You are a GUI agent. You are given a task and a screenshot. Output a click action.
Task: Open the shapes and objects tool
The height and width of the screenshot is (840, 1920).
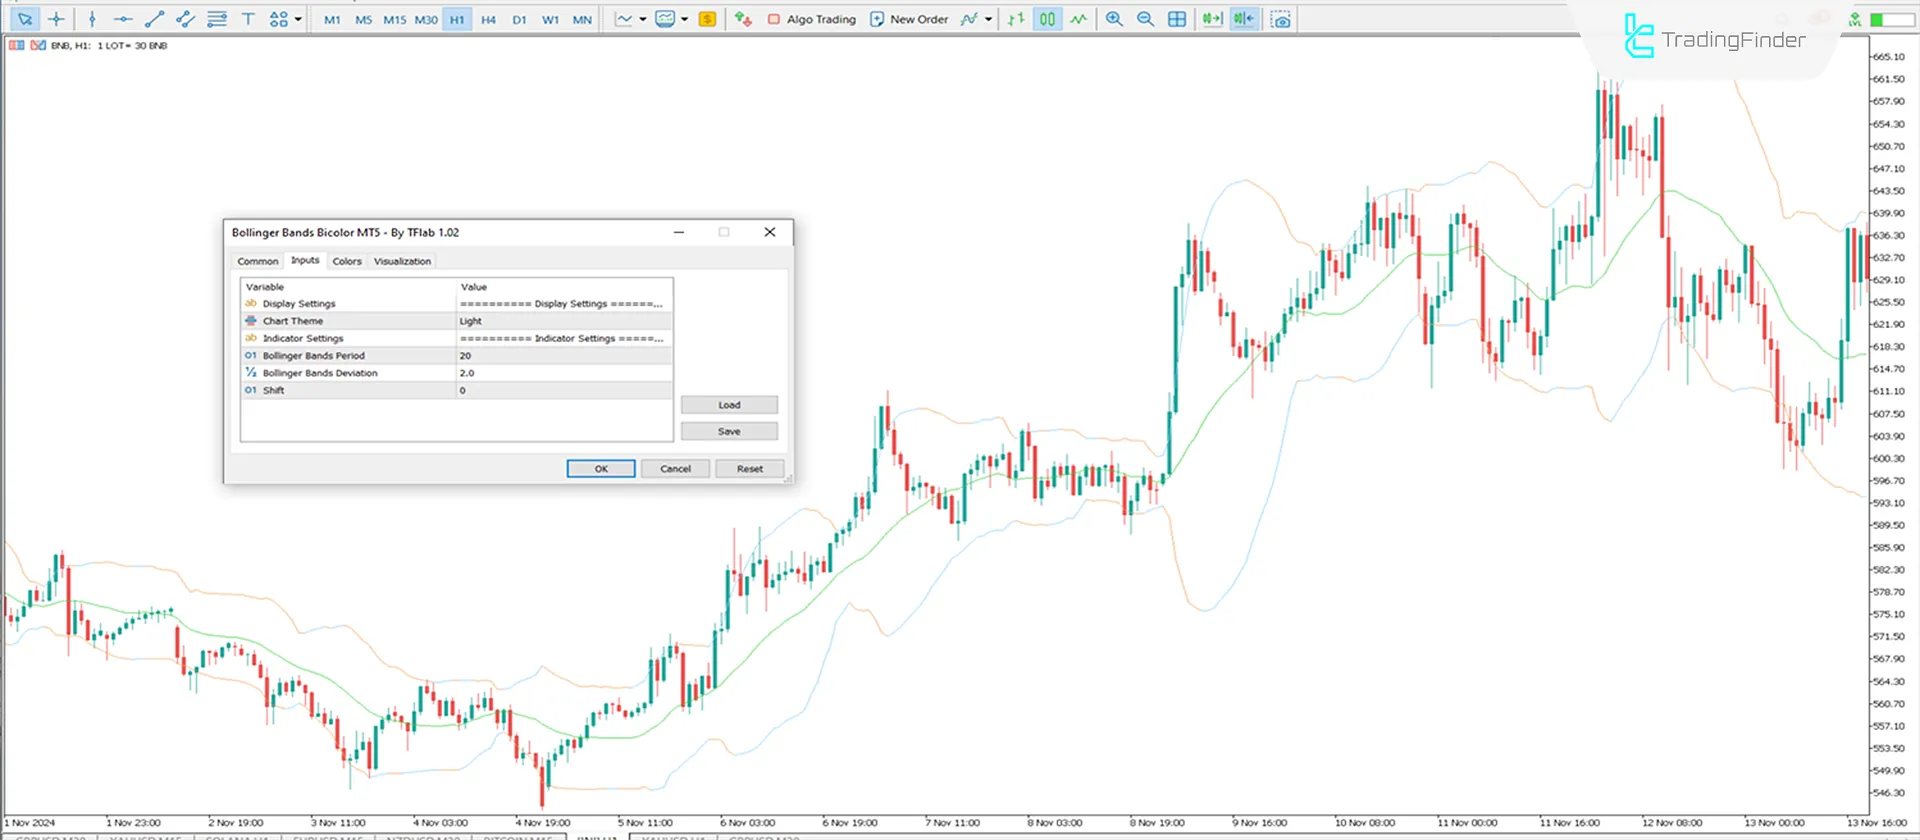tap(279, 19)
